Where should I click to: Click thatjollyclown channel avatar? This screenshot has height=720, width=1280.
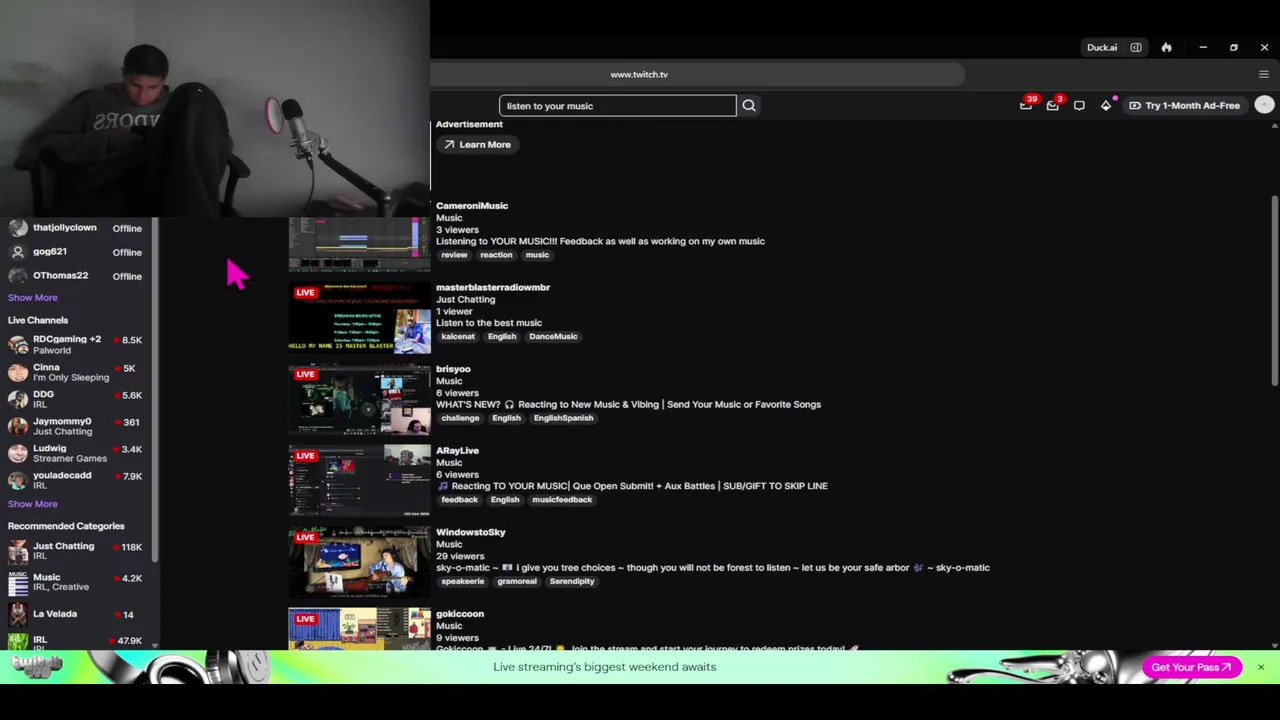click(18, 228)
